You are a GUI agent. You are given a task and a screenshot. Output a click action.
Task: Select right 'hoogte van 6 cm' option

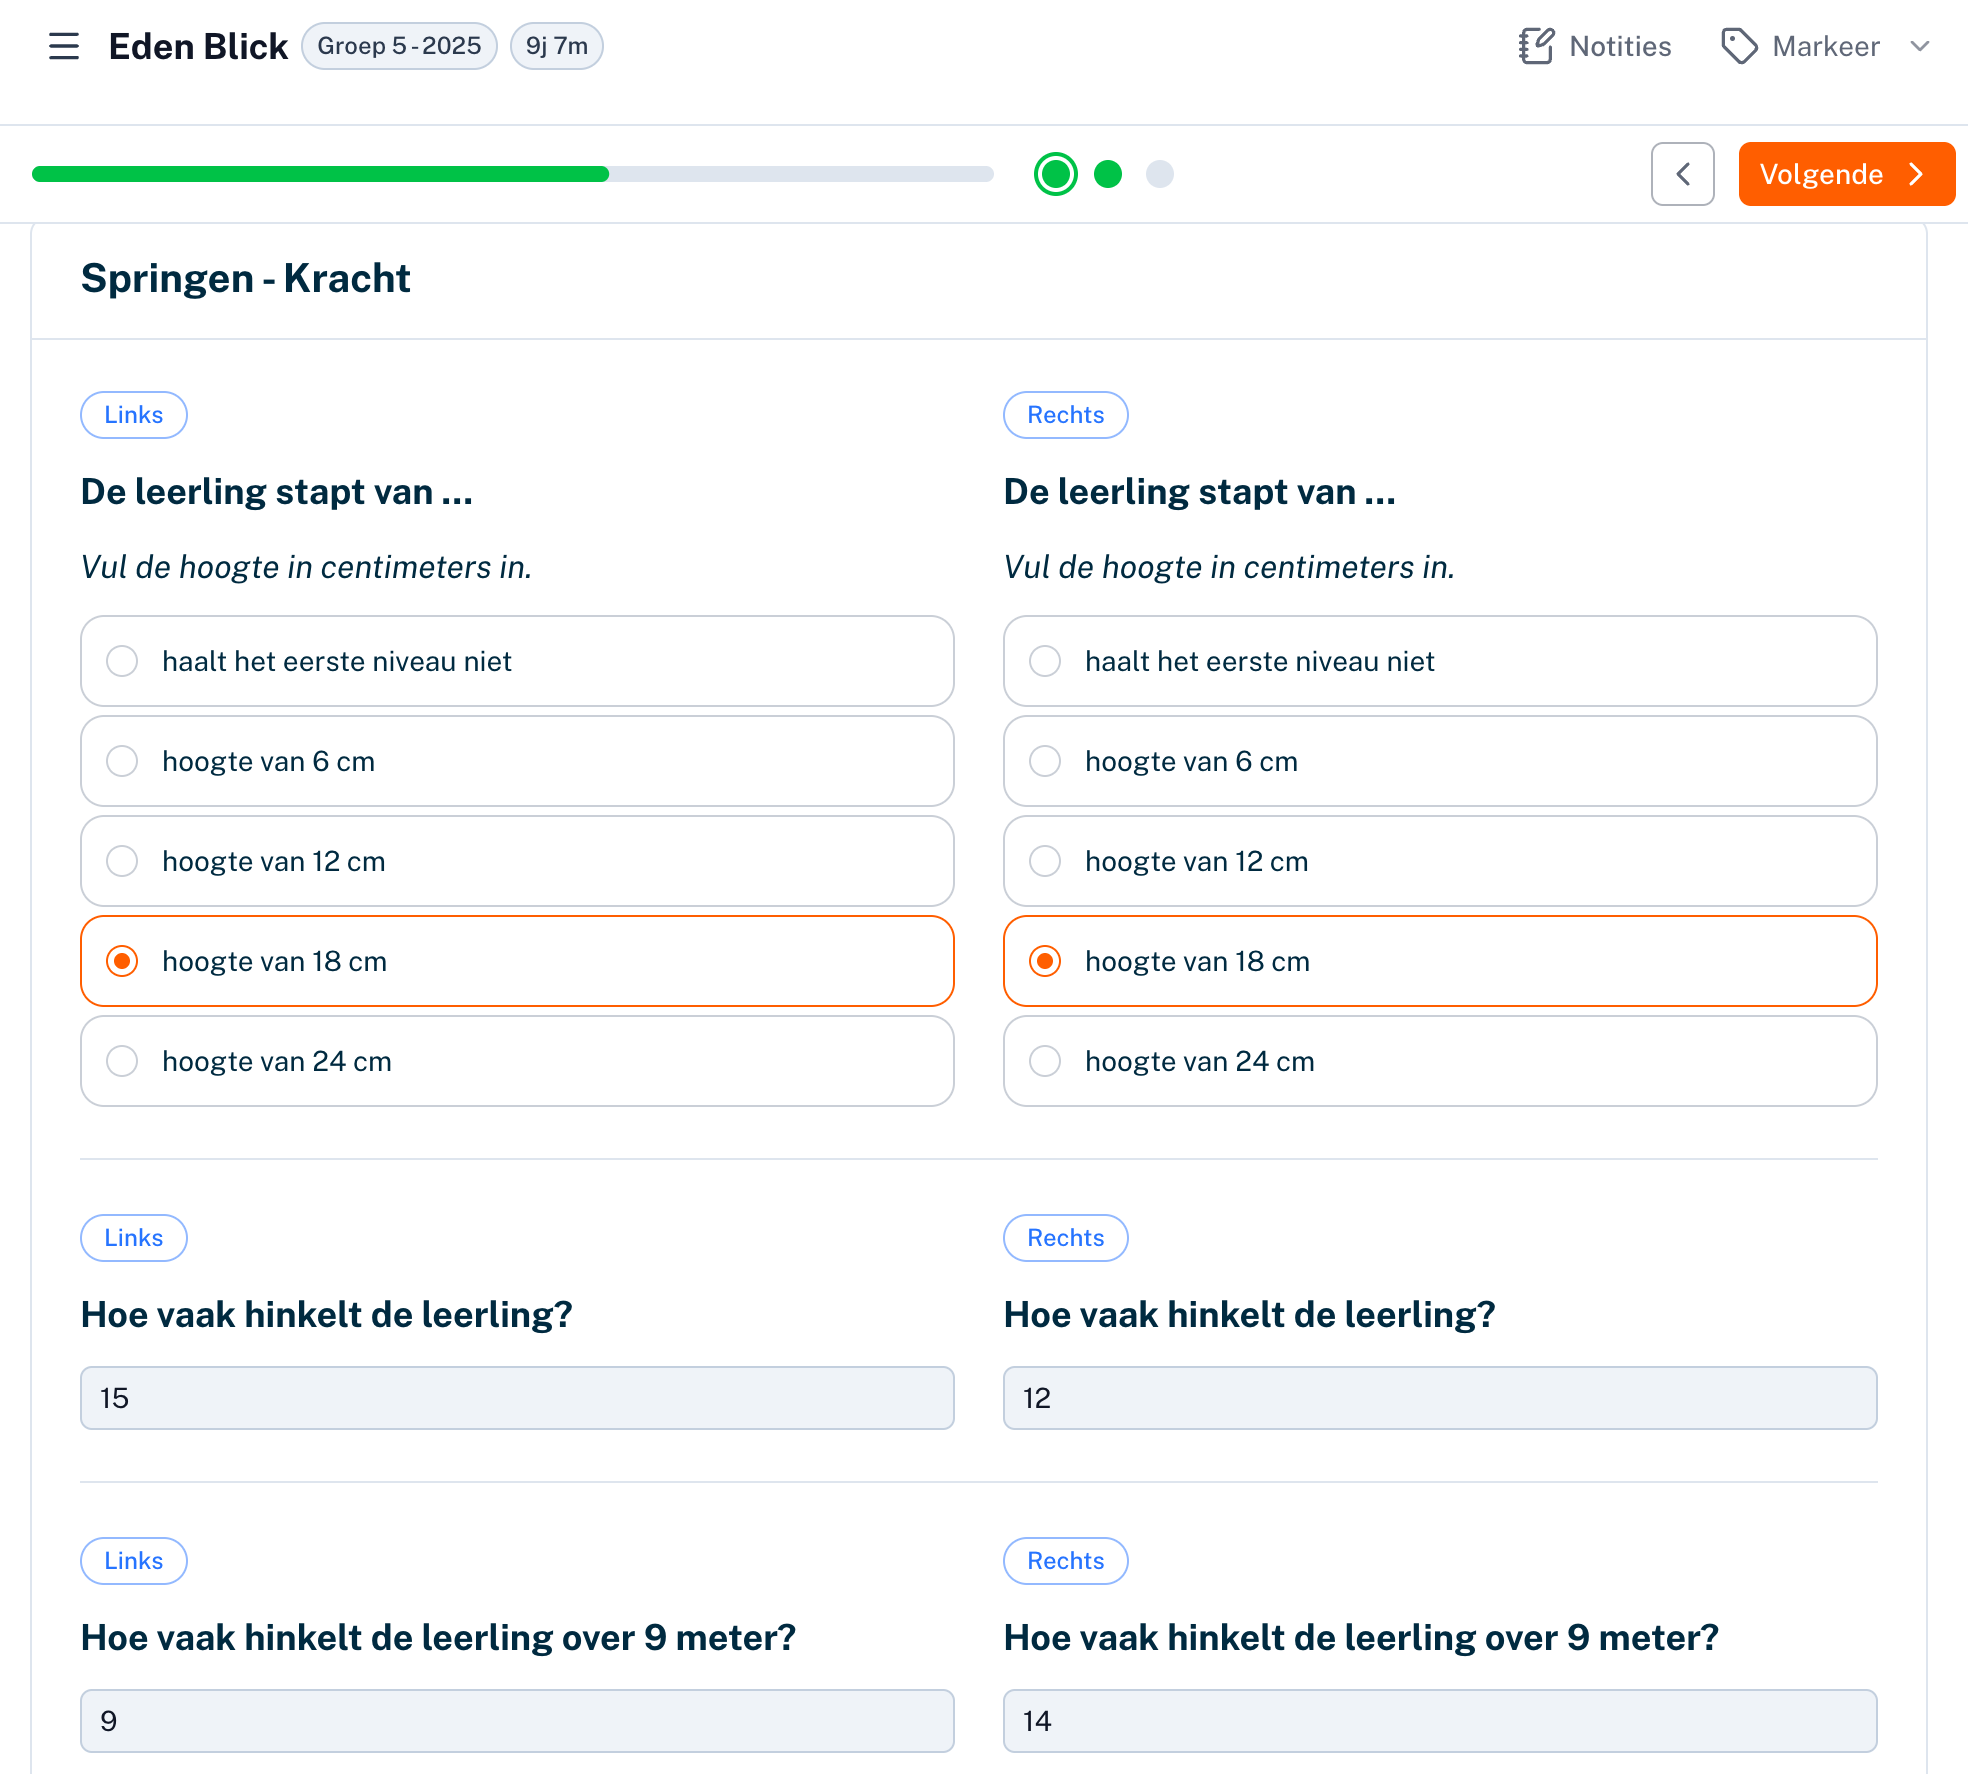pos(1440,761)
